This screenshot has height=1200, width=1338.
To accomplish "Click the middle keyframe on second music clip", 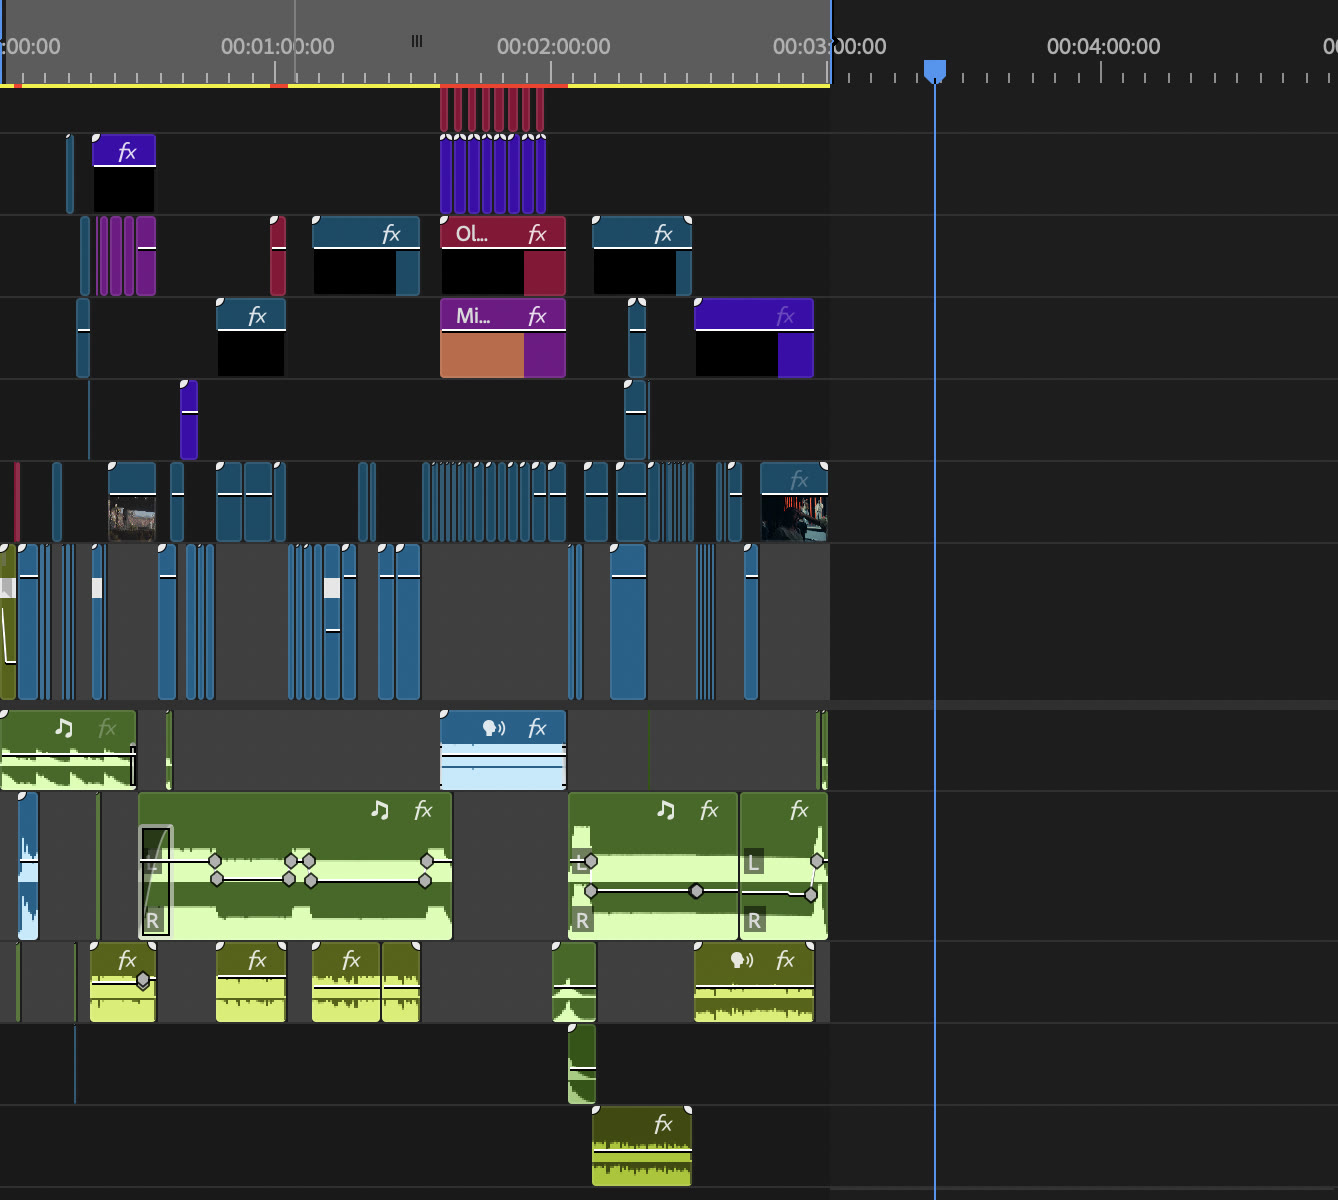I will [x=696, y=890].
